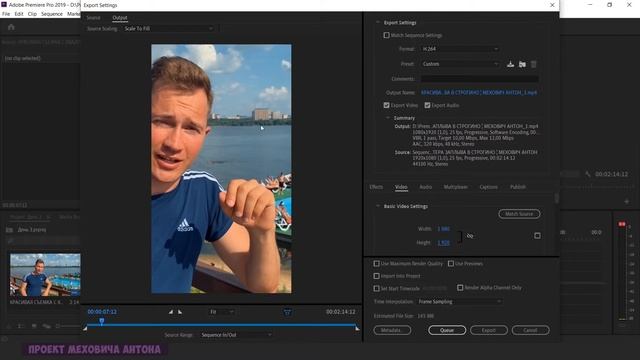Select the Video tab

[401, 187]
